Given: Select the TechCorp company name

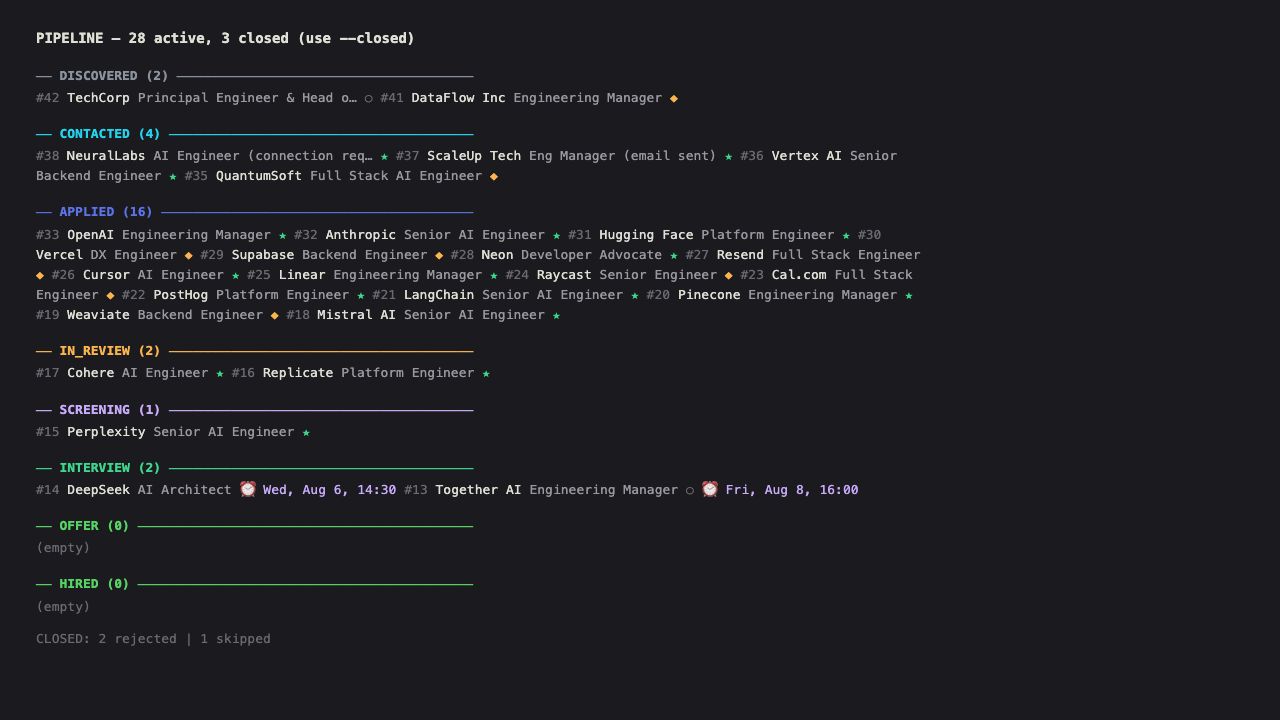Looking at the screenshot, I should pos(98,98).
